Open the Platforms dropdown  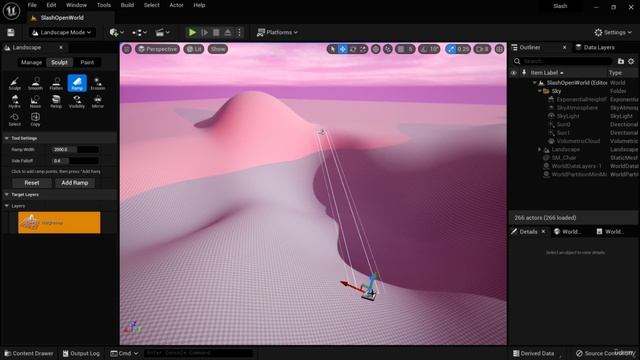coord(277,32)
